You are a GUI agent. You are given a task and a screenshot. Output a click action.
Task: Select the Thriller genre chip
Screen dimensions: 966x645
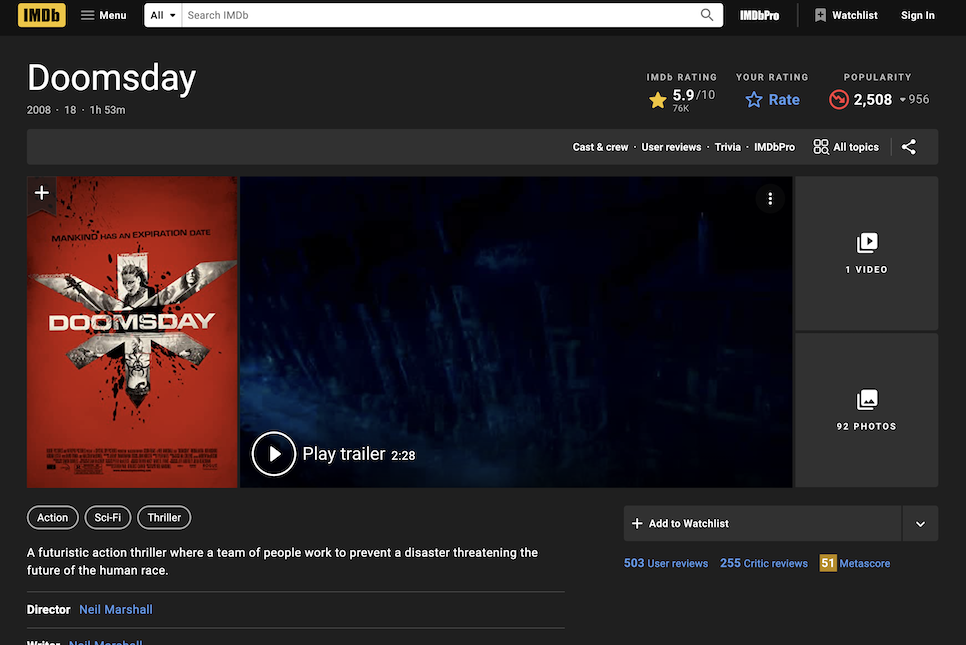tap(164, 517)
